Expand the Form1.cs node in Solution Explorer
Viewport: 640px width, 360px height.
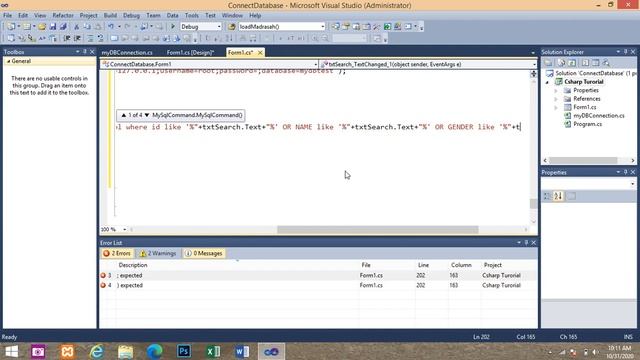[x=556, y=108]
